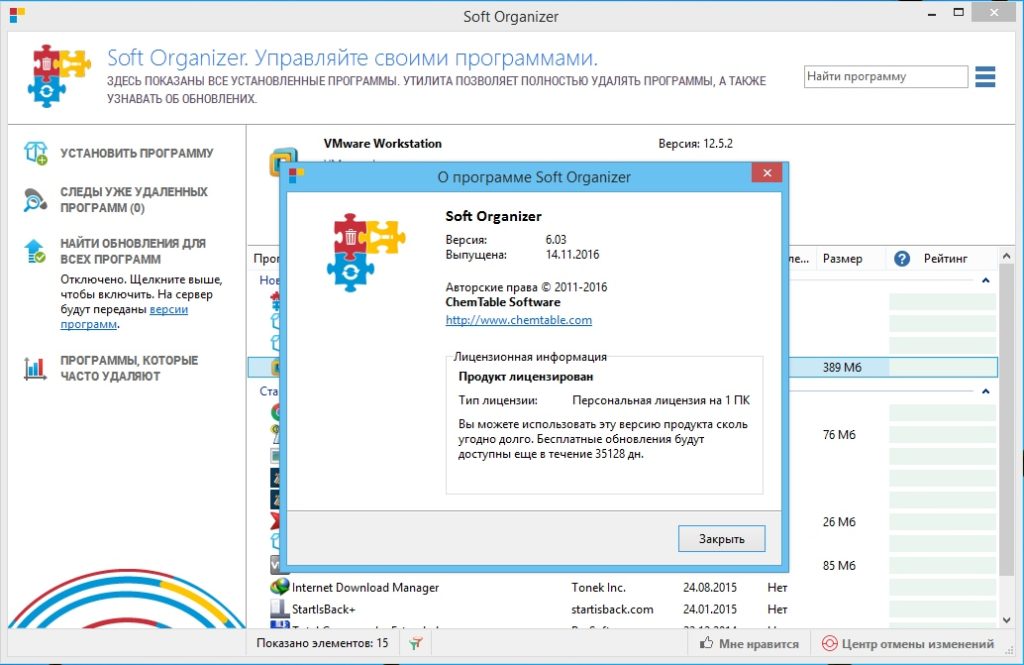This screenshot has height=665, width=1024.
Task: Click the filter funnel icon in status bar
Action: click(415, 643)
